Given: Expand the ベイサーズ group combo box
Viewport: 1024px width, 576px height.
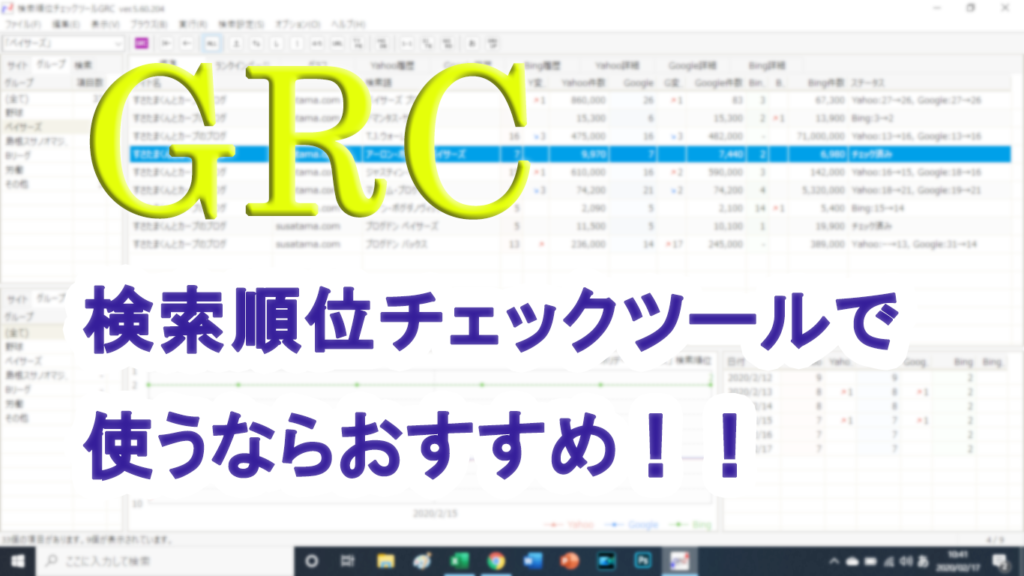Looking at the screenshot, I should click(118, 44).
